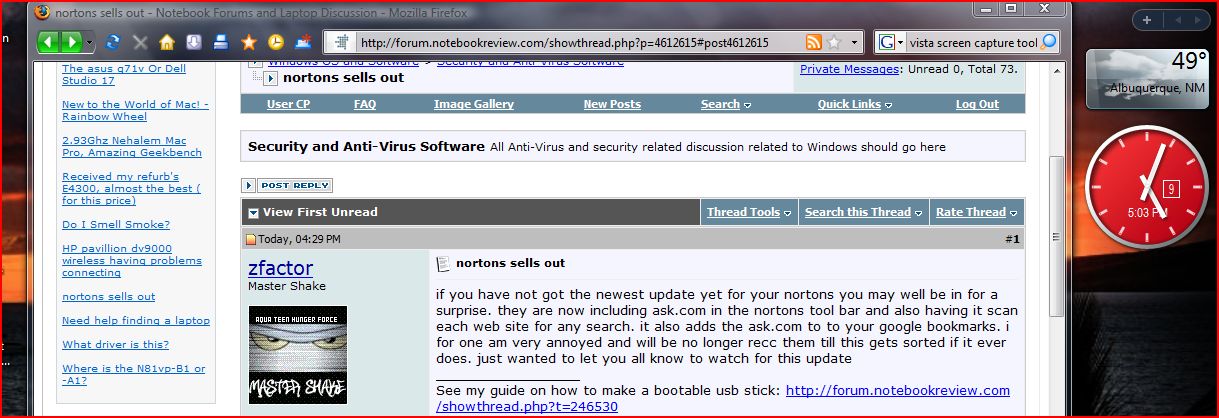Open 'HP pavillion dv9000 wireless having problems' thread

pos(132,260)
